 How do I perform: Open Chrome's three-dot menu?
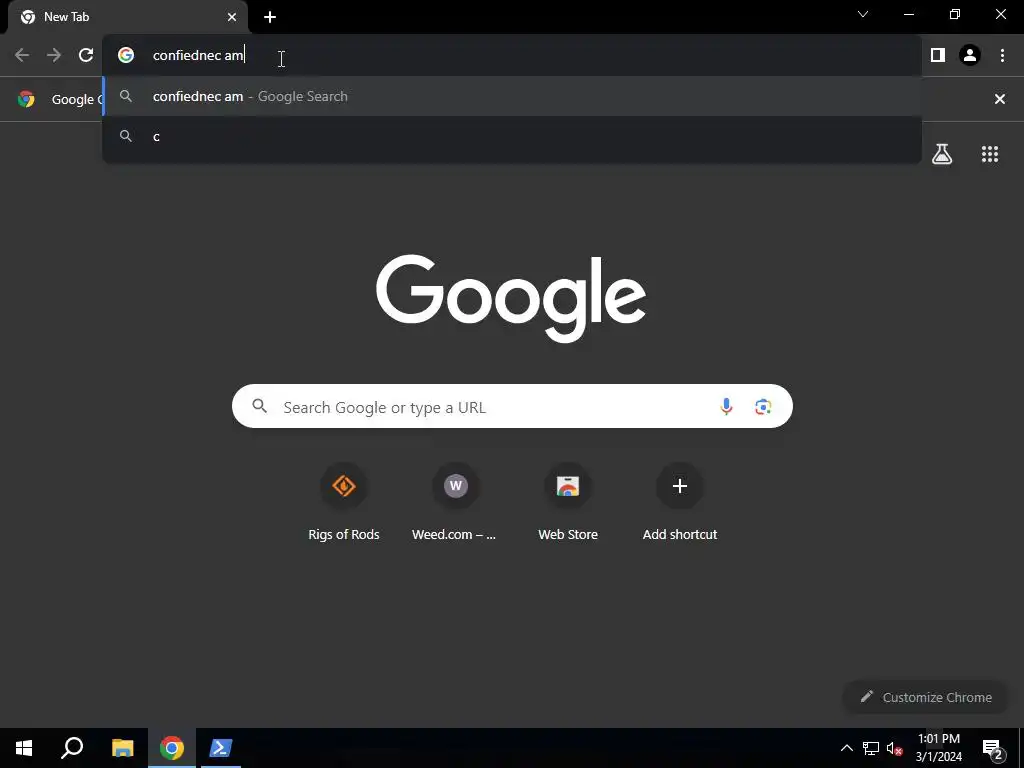click(x=1002, y=56)
